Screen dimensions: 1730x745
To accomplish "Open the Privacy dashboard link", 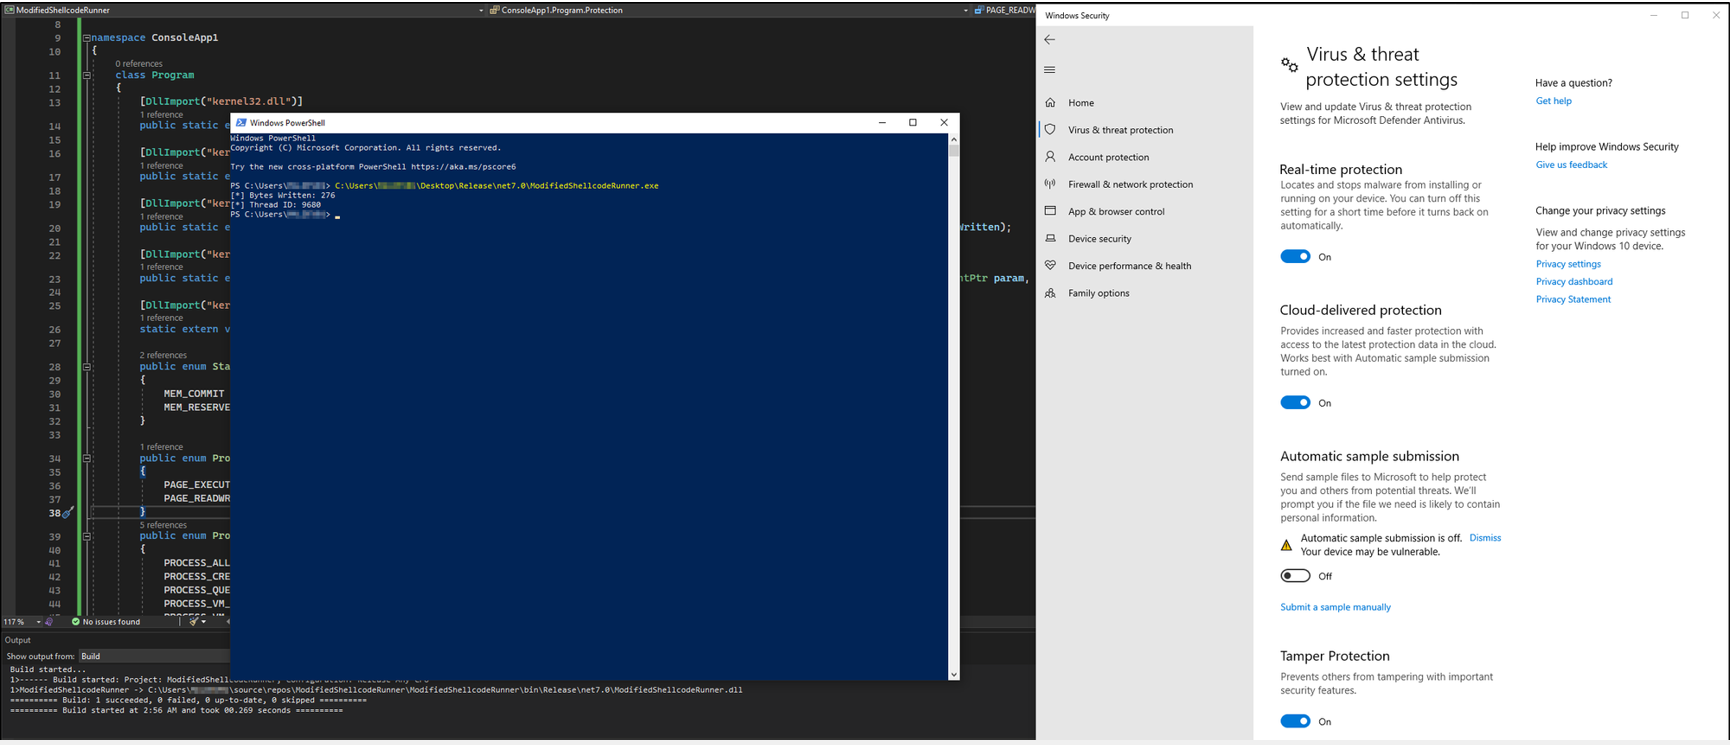I will (1574, 282).
